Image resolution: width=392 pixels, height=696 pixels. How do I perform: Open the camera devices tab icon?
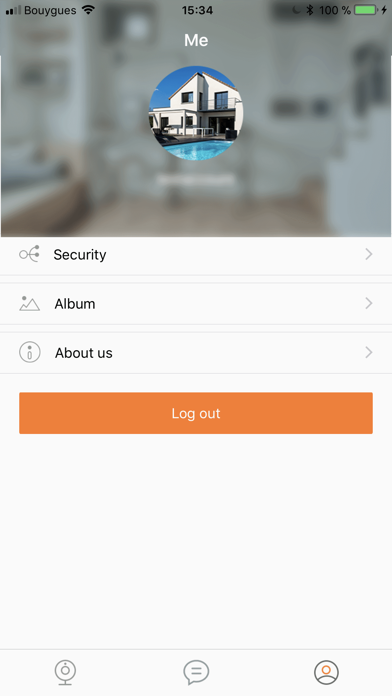pos(65,672)
